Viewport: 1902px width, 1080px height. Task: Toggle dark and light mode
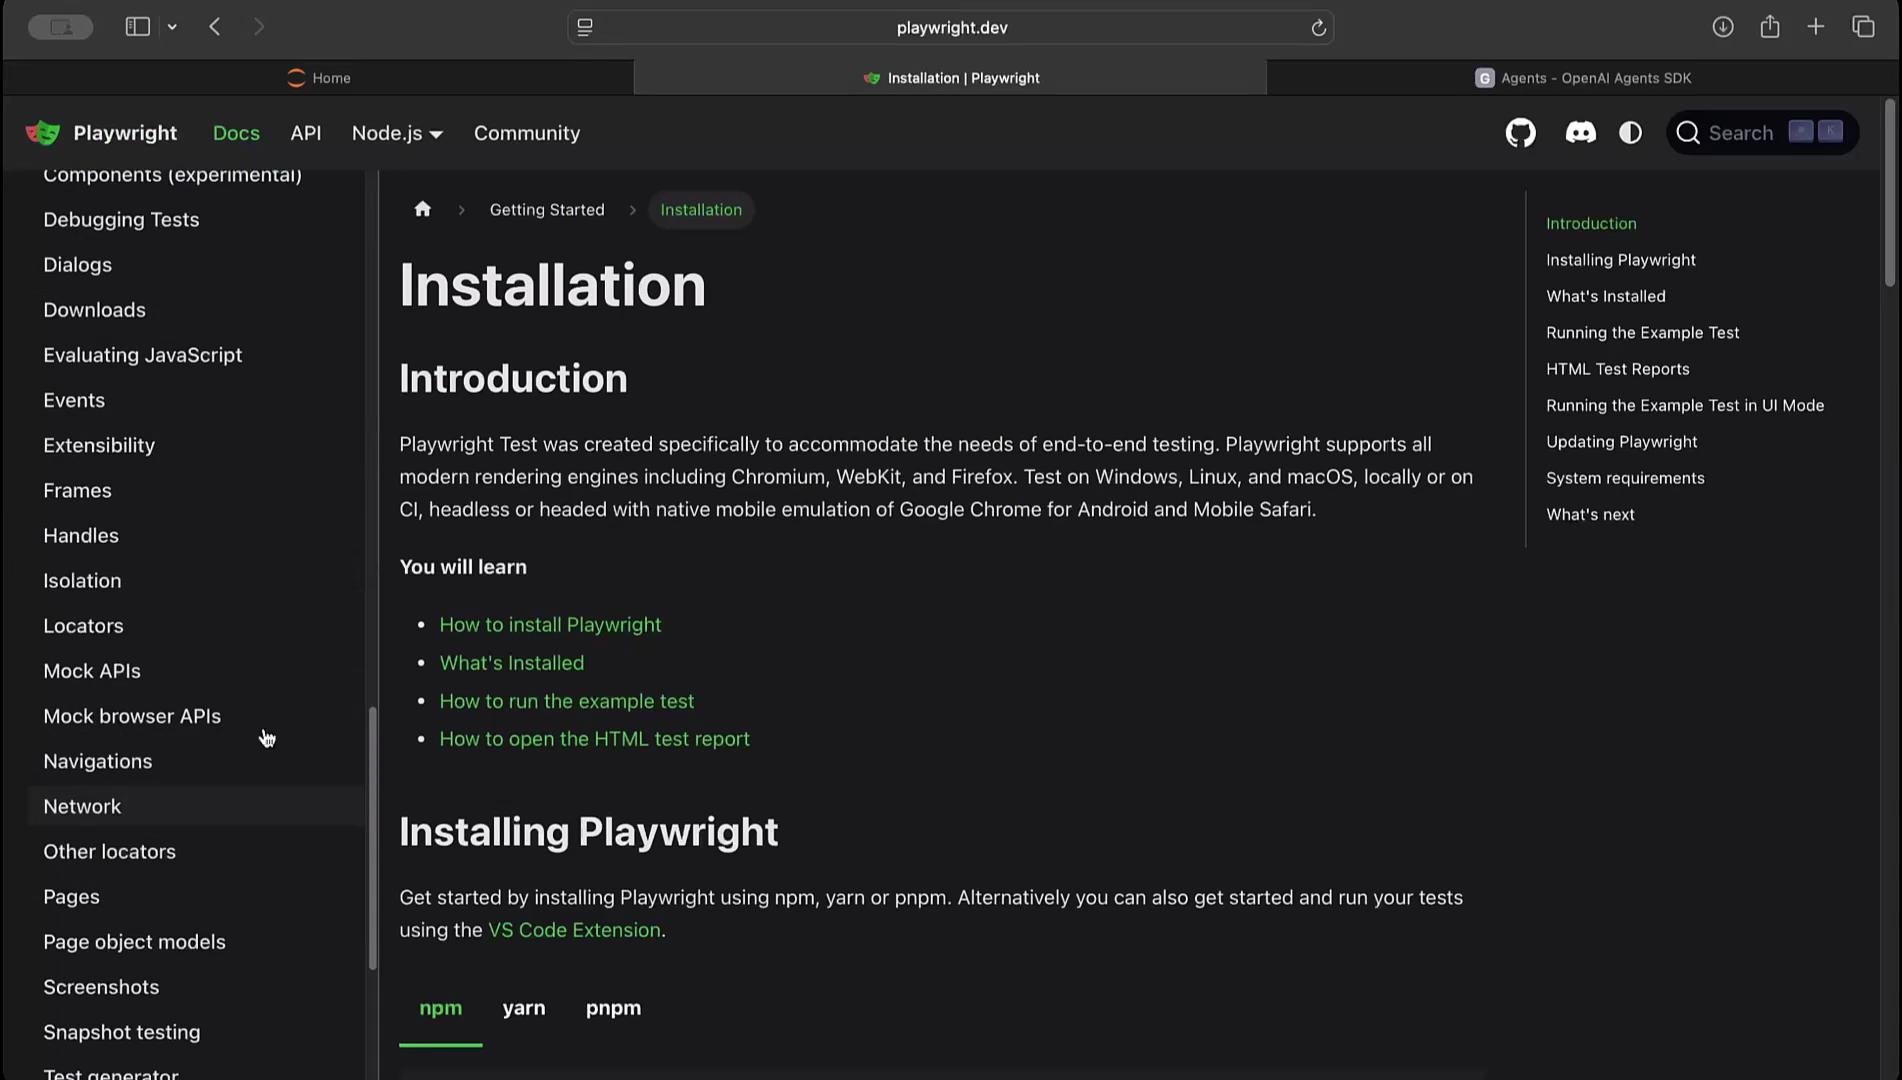1630,133
